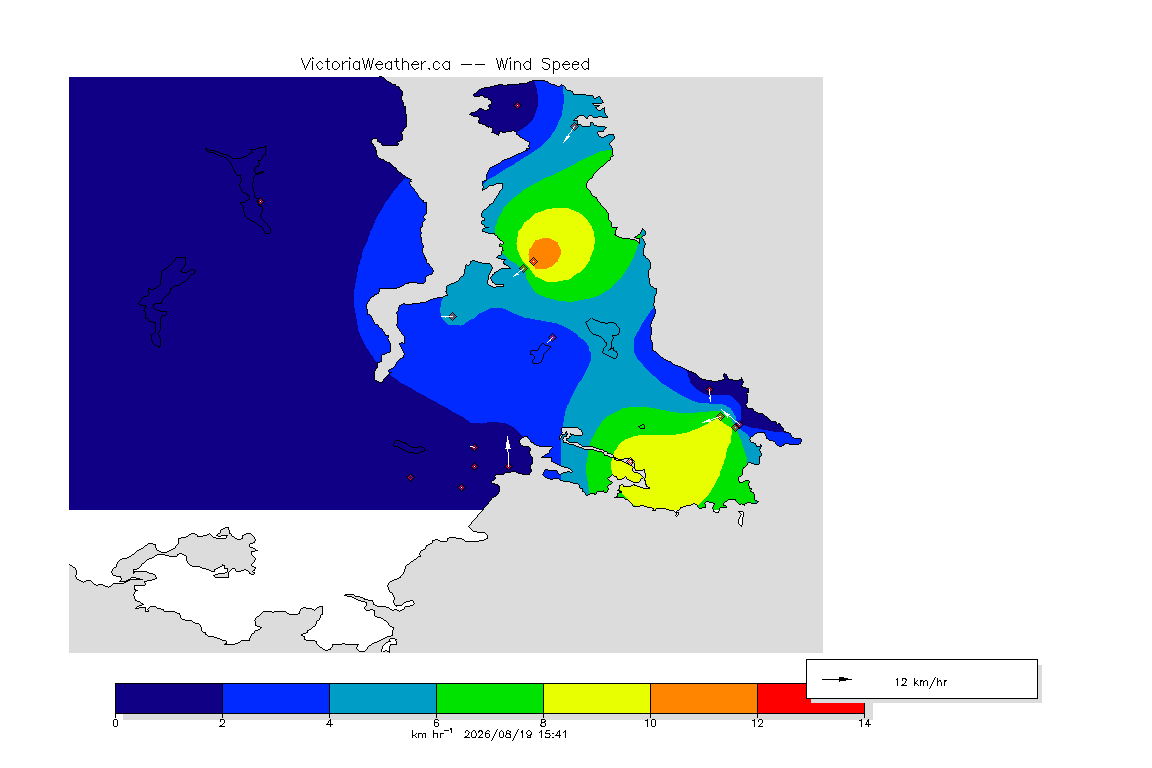This screenshot has width=1152, height=768.
Task: Select the blue 2–4 segment of the color bar
Action: (x=276, y=698)
